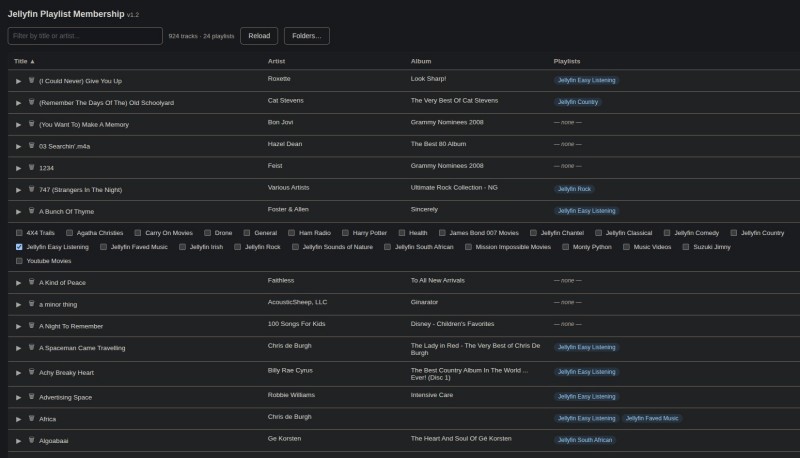Viewport: 800px width, 458px height.
Task: Play the Old Schoolyard track by Cat Stevens
Action: pos(18,103)
